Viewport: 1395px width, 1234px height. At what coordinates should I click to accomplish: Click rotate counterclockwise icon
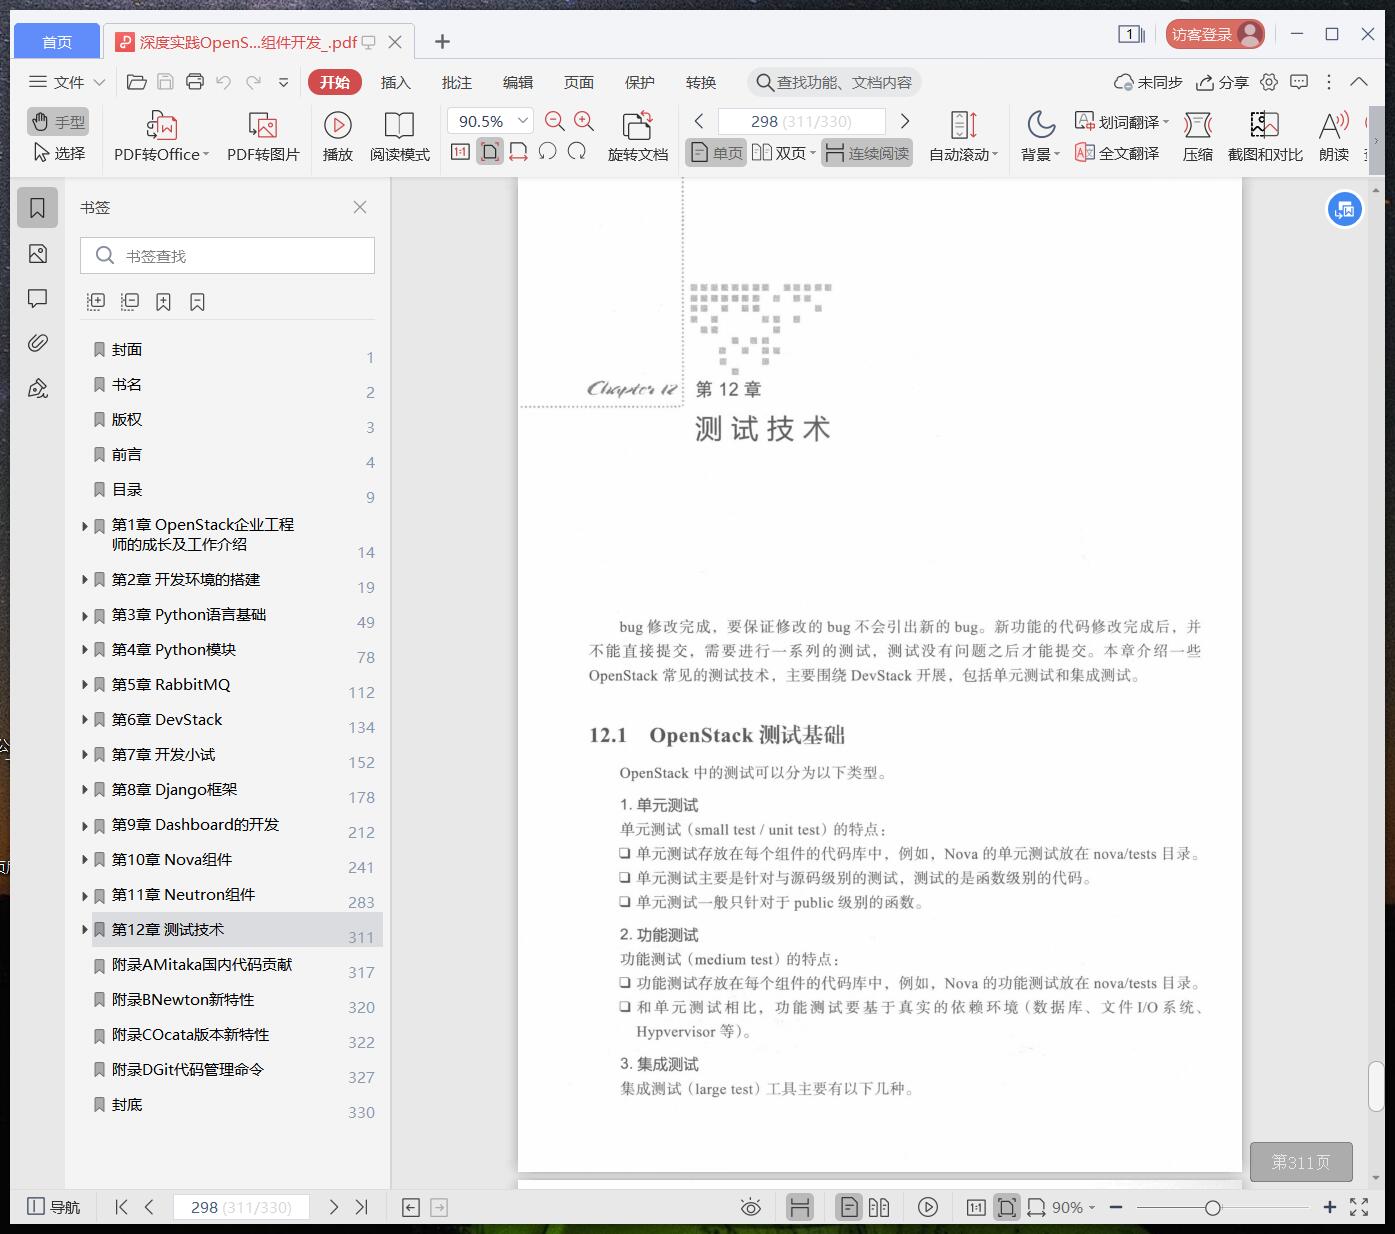(x=547, y=152)
